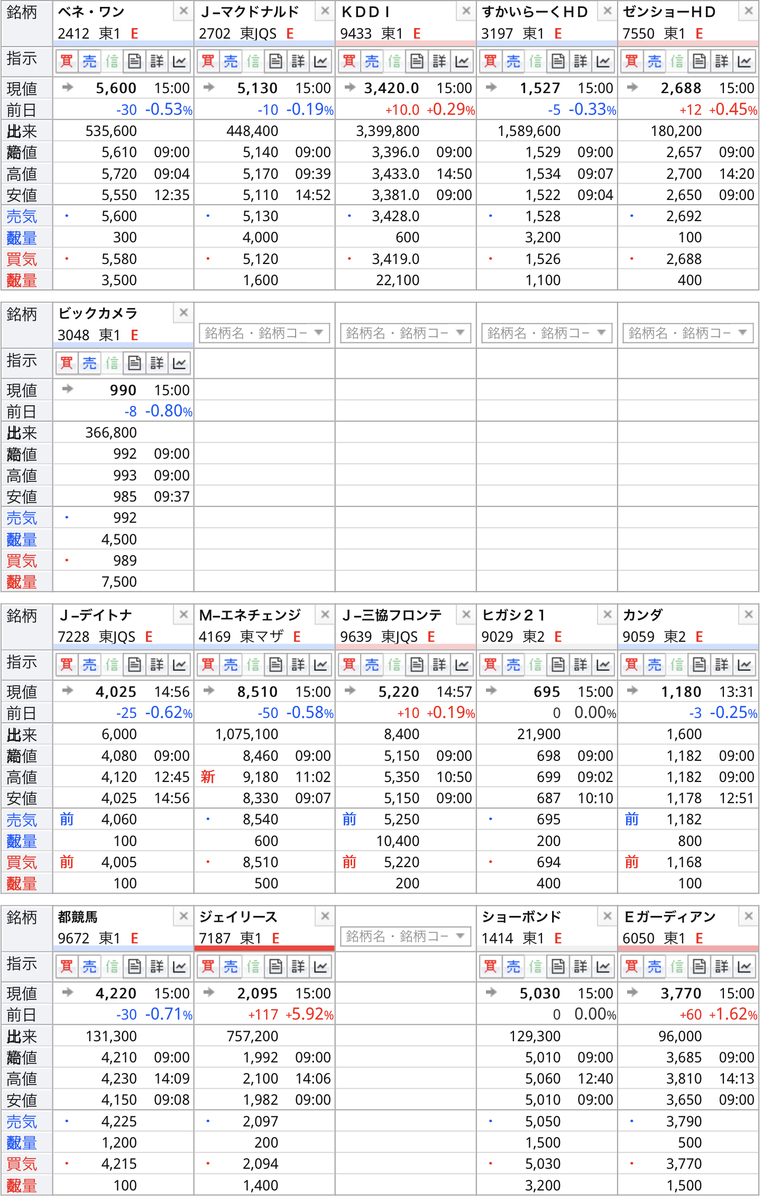This screenshot has height=1200, width=762.
Task: Close the ビックカメラ panel
Action: pos(183,313)
